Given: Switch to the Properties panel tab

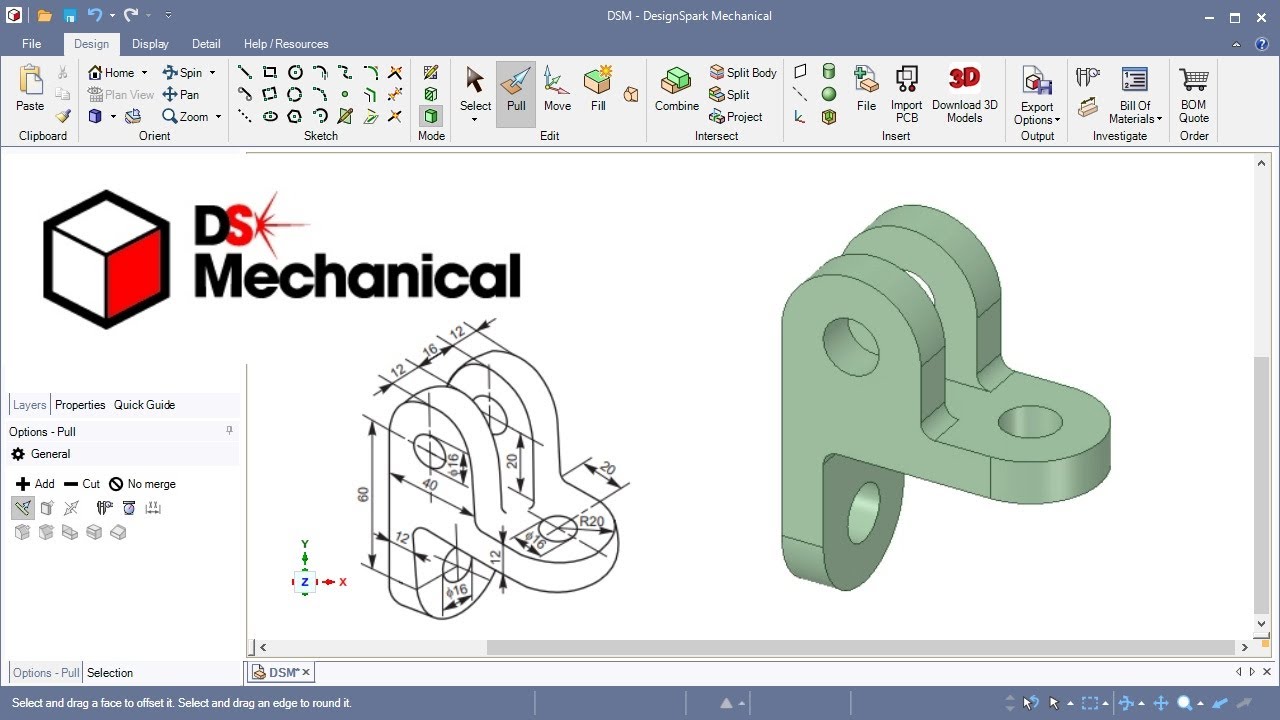Looking at the screenshot, I should [x=80, y=405].
